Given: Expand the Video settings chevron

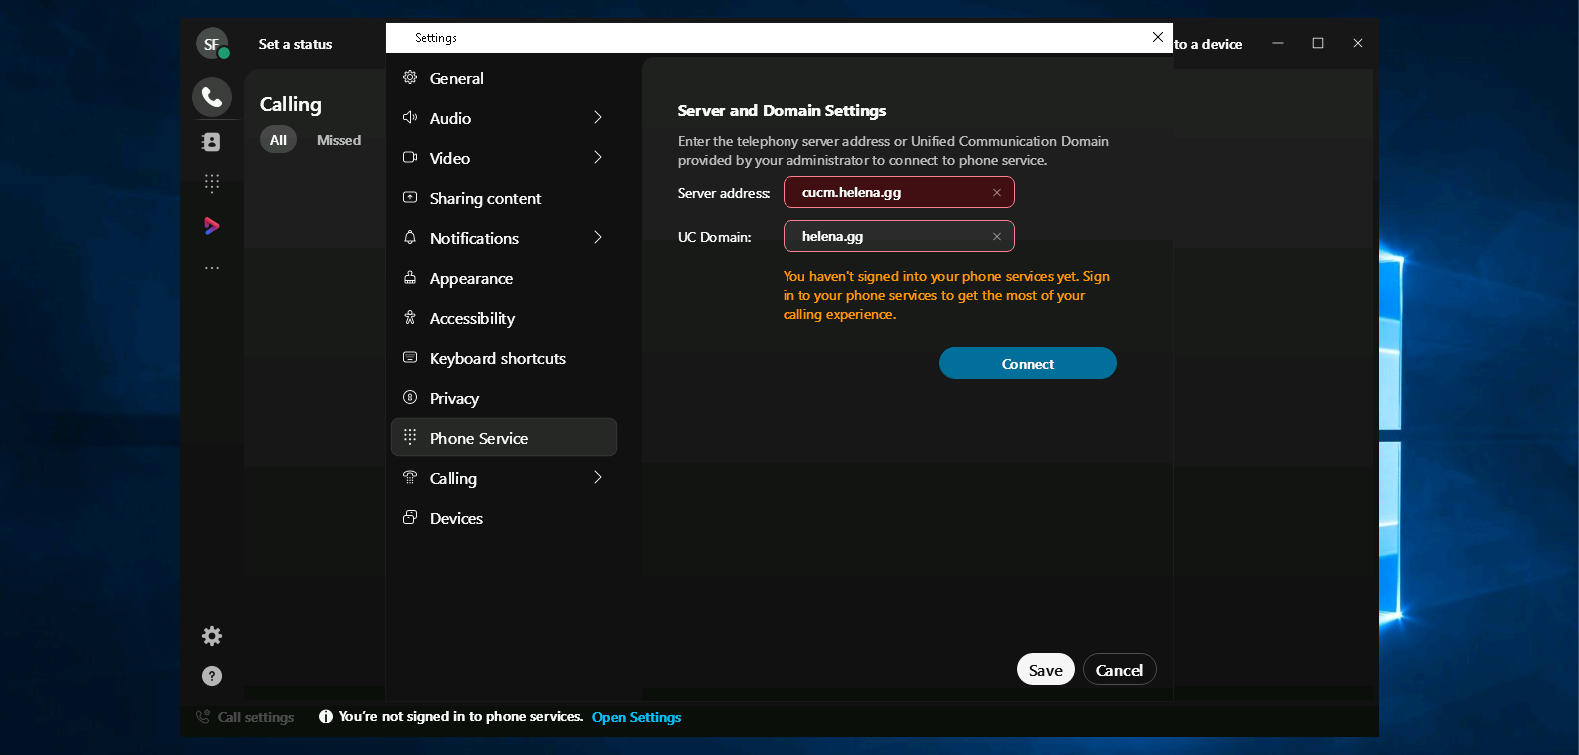Looking at the screenshot, I should (x=598, y=158).
